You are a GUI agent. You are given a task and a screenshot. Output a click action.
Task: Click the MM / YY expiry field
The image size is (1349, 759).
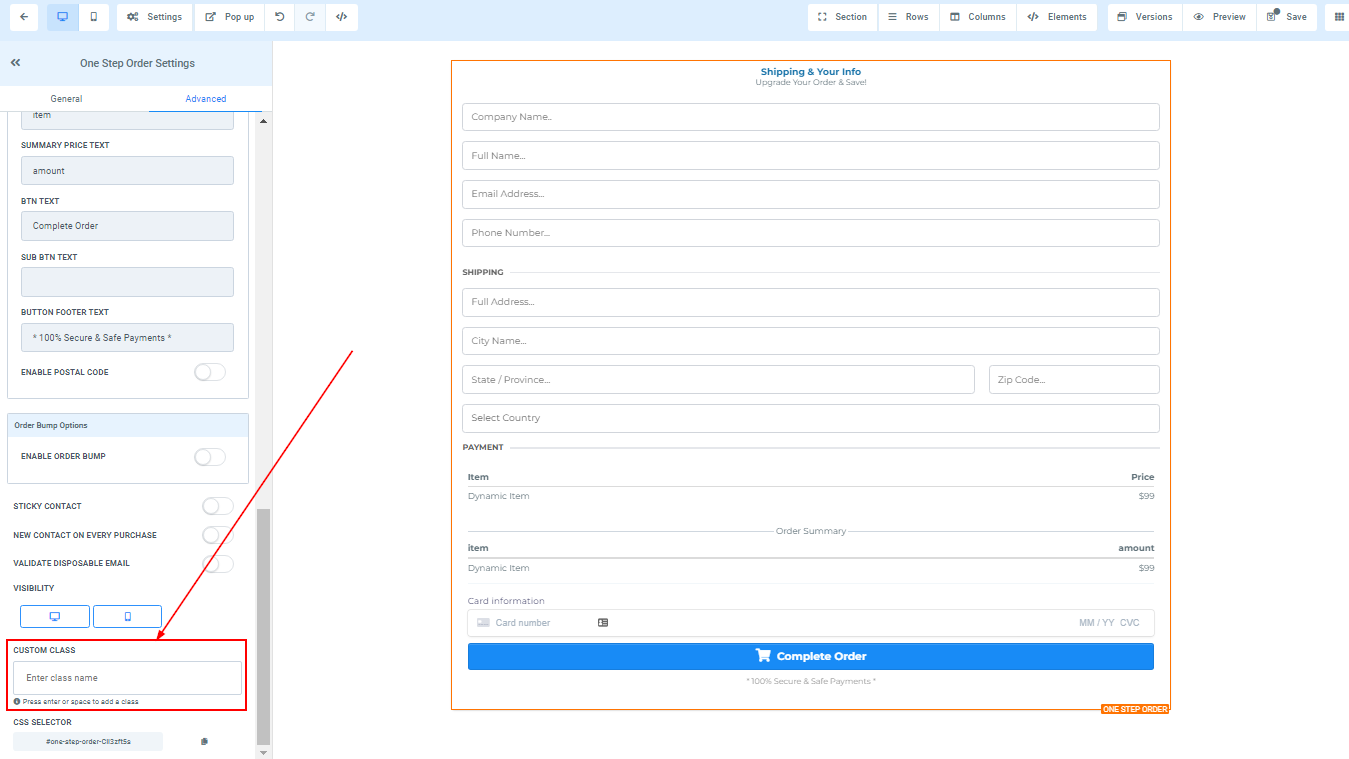[1096, 623]
